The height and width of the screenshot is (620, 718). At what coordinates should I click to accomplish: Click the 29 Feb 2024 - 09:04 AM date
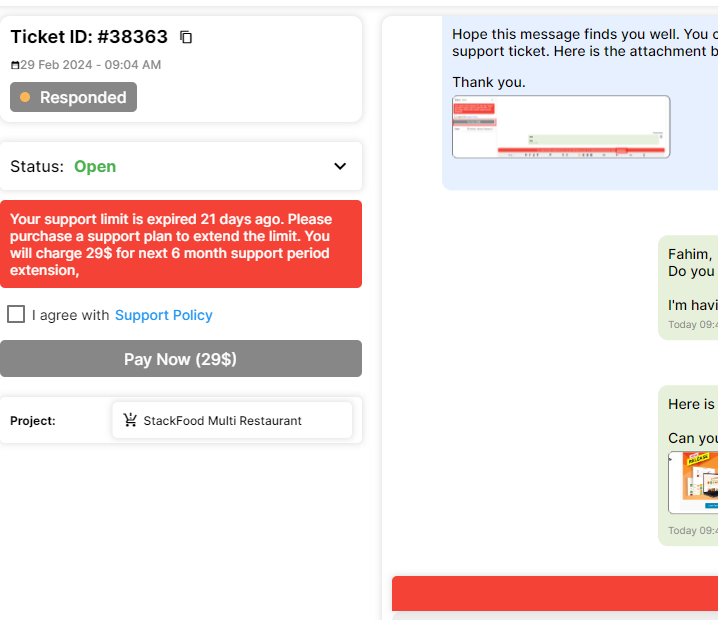[90, 65]
